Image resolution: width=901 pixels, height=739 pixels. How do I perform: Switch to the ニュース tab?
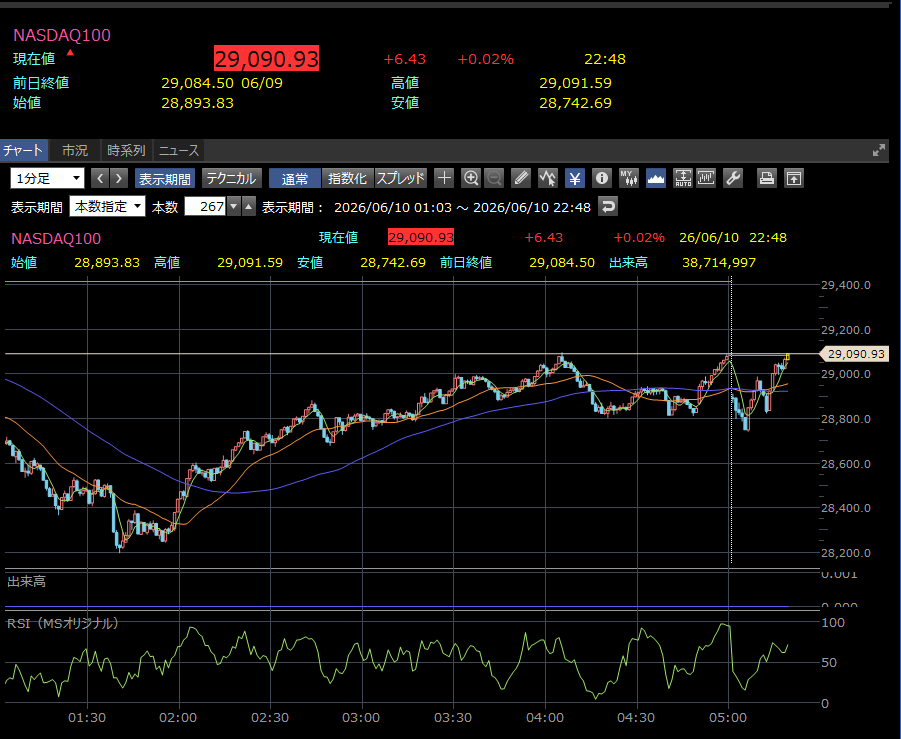pos(179,151)
